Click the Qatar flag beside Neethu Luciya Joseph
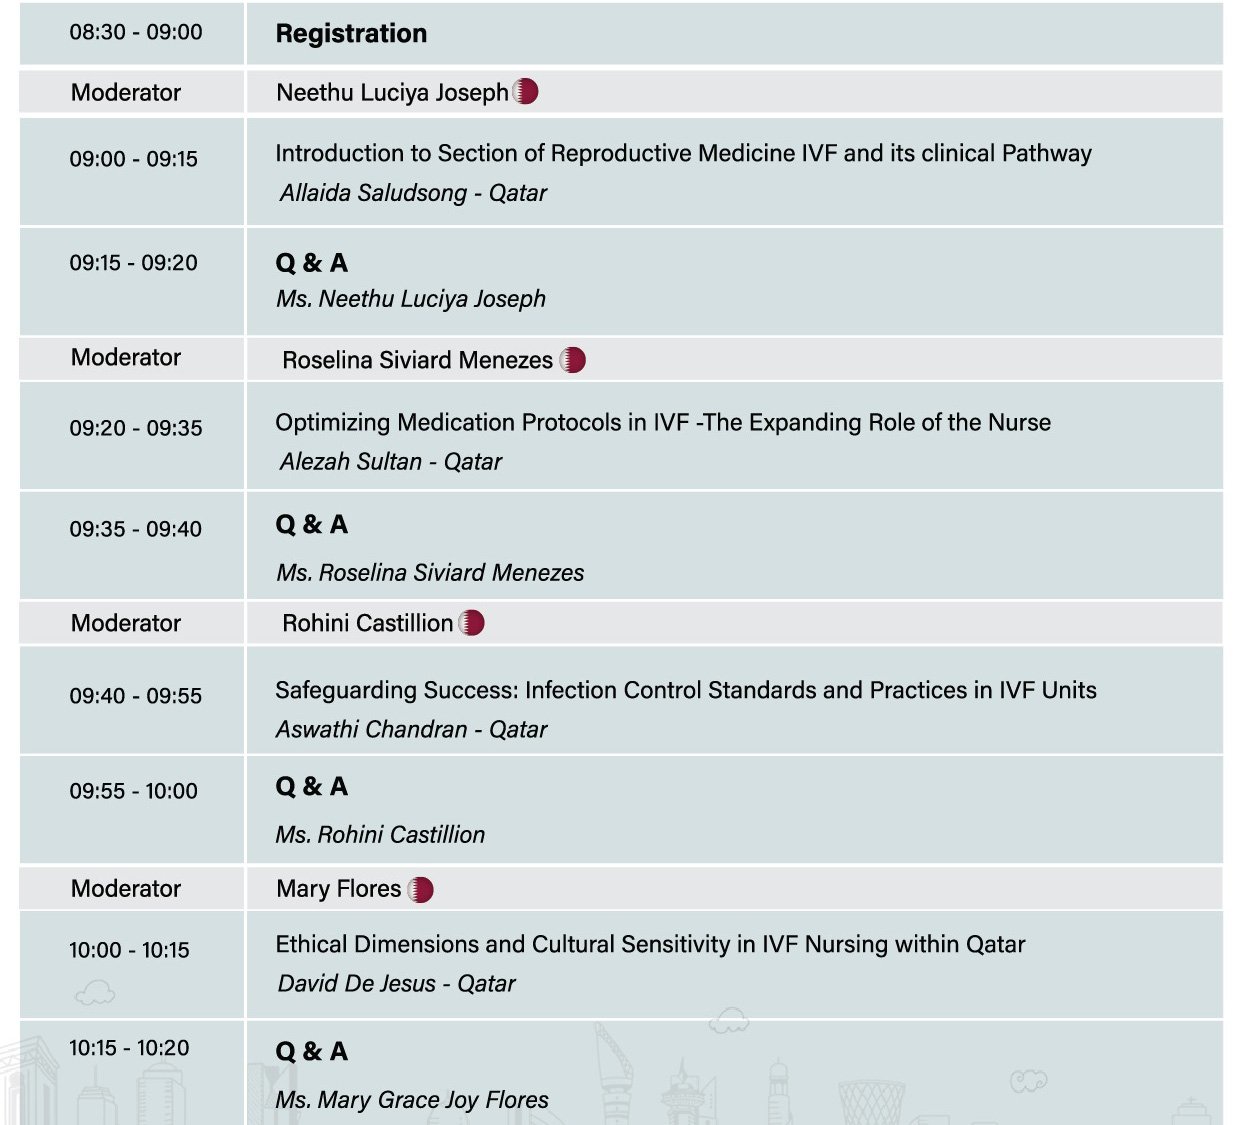Image resolution: width=1242 pixels, height=1125 pixels. coord(526,92)
